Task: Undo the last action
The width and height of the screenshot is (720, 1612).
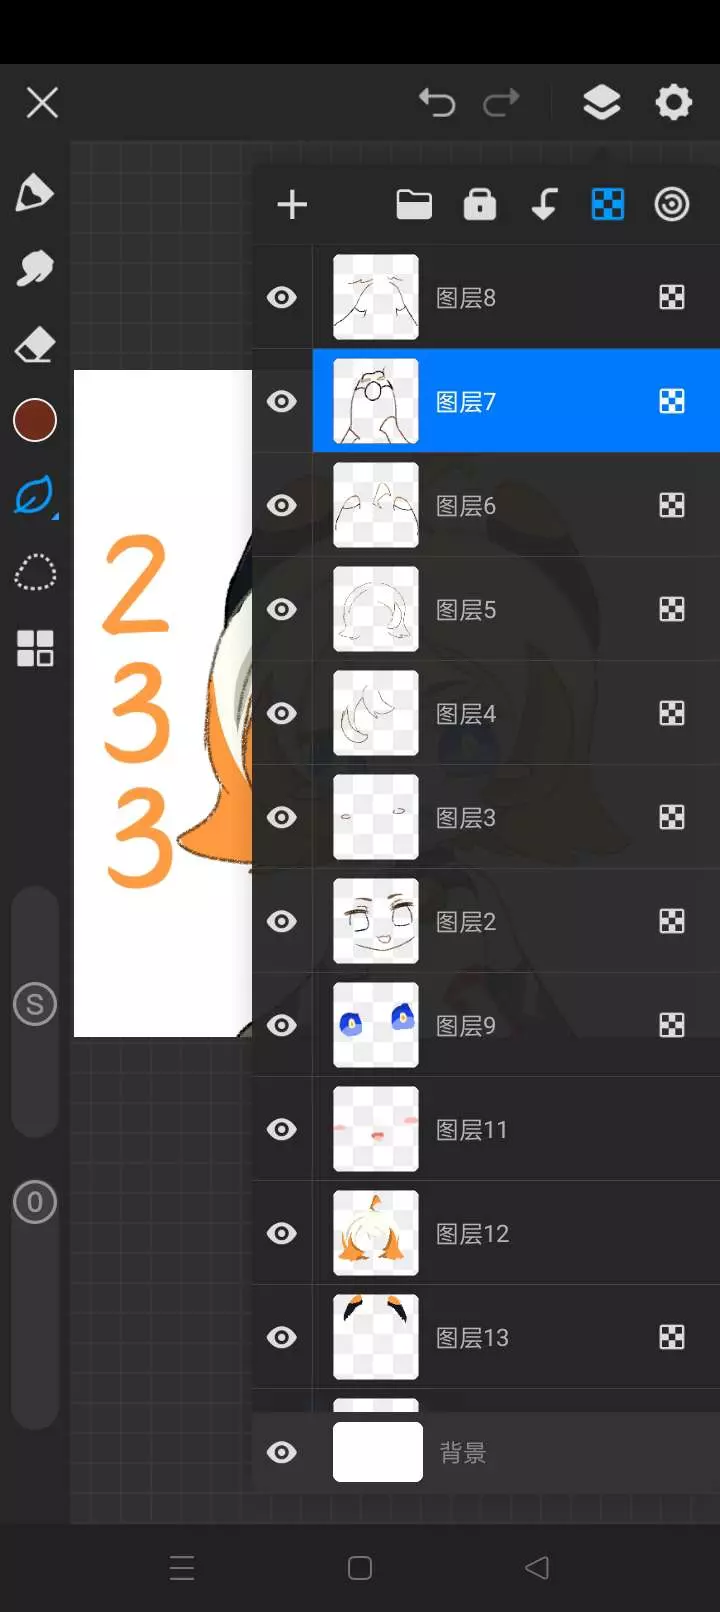Action: point(437,102)
